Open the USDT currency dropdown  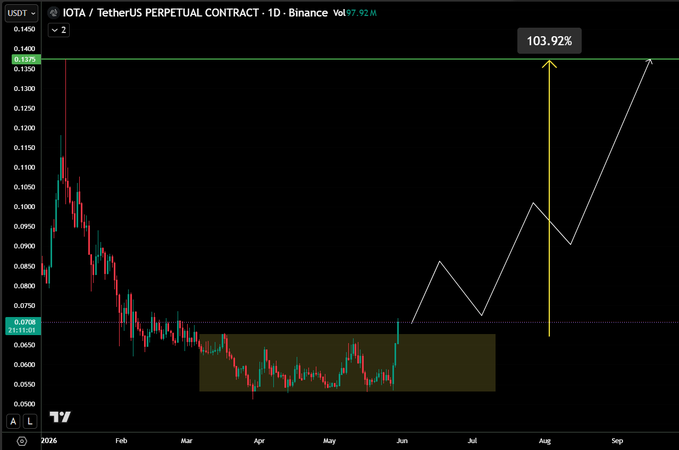click(21, 13)
